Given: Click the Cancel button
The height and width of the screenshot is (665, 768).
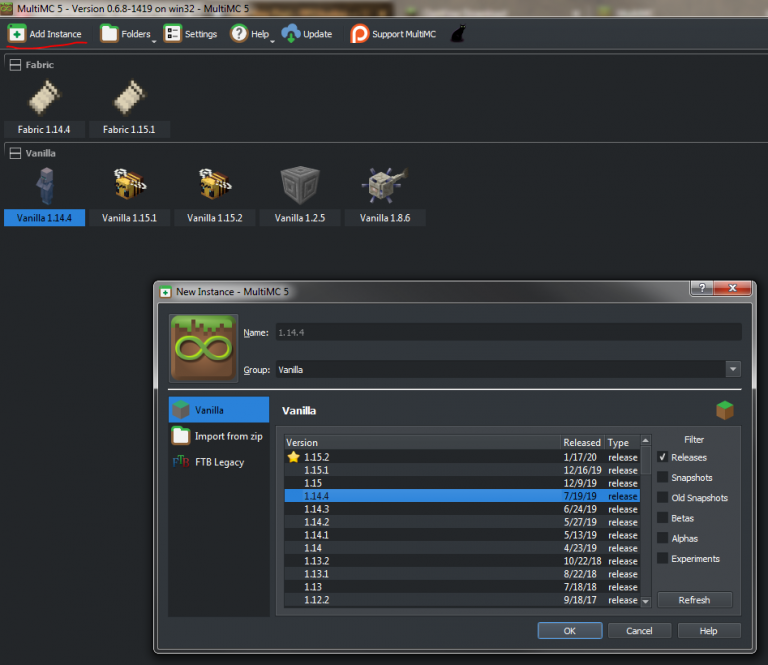Looking at the screenshot, I should coord(639,631).
